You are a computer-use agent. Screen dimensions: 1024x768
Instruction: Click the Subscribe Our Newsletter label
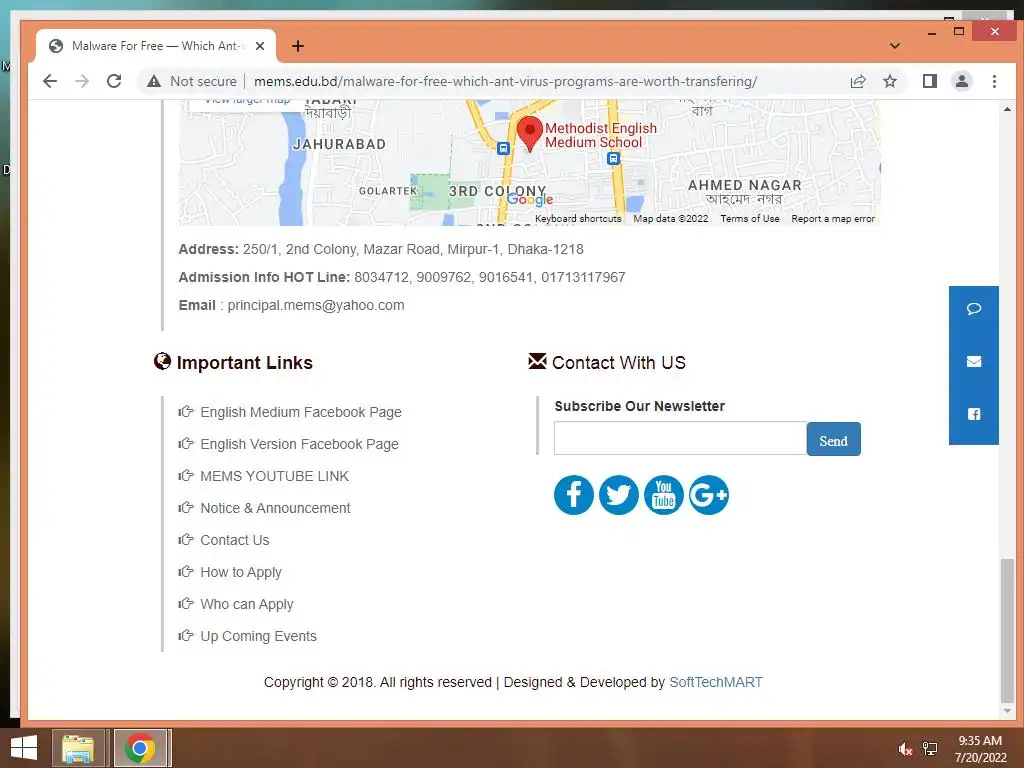click(639, 406)
